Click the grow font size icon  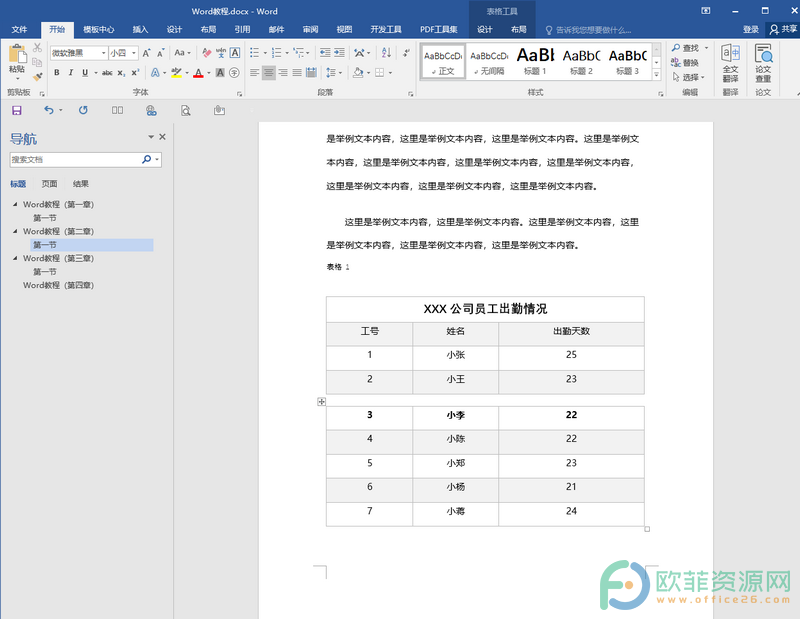[x=146, y=53]
